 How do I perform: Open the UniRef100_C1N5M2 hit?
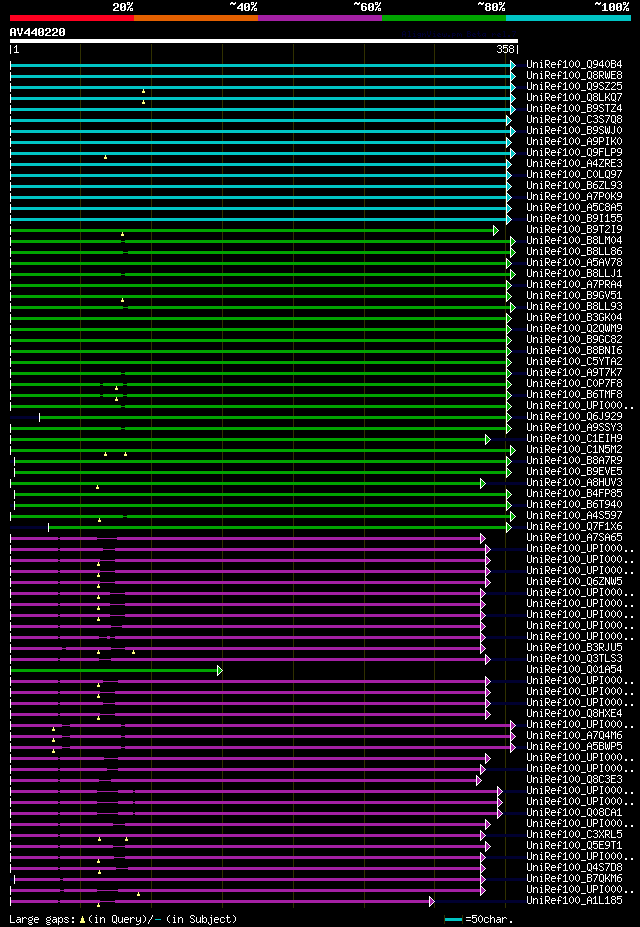pyautogui.click(x=574, y=450)
